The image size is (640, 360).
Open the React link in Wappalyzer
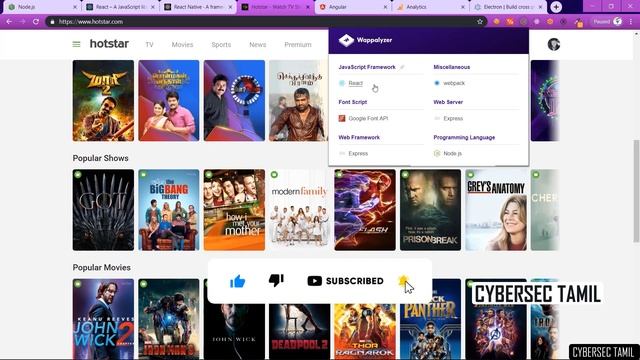tap(356, 83)
